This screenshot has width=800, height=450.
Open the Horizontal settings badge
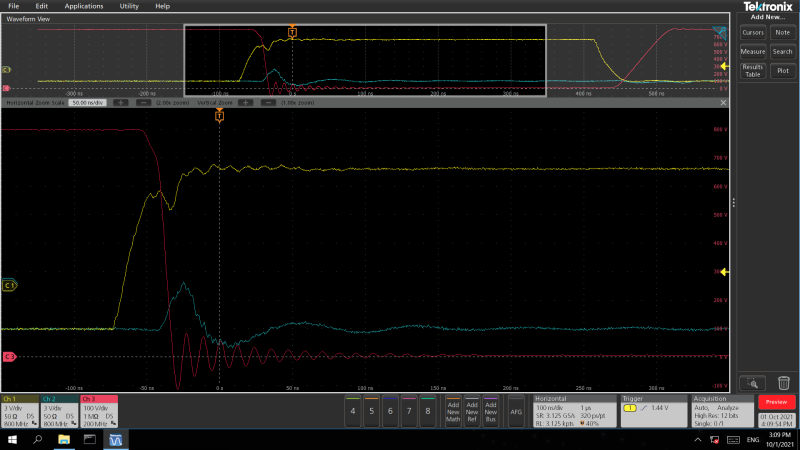(574, 410)
